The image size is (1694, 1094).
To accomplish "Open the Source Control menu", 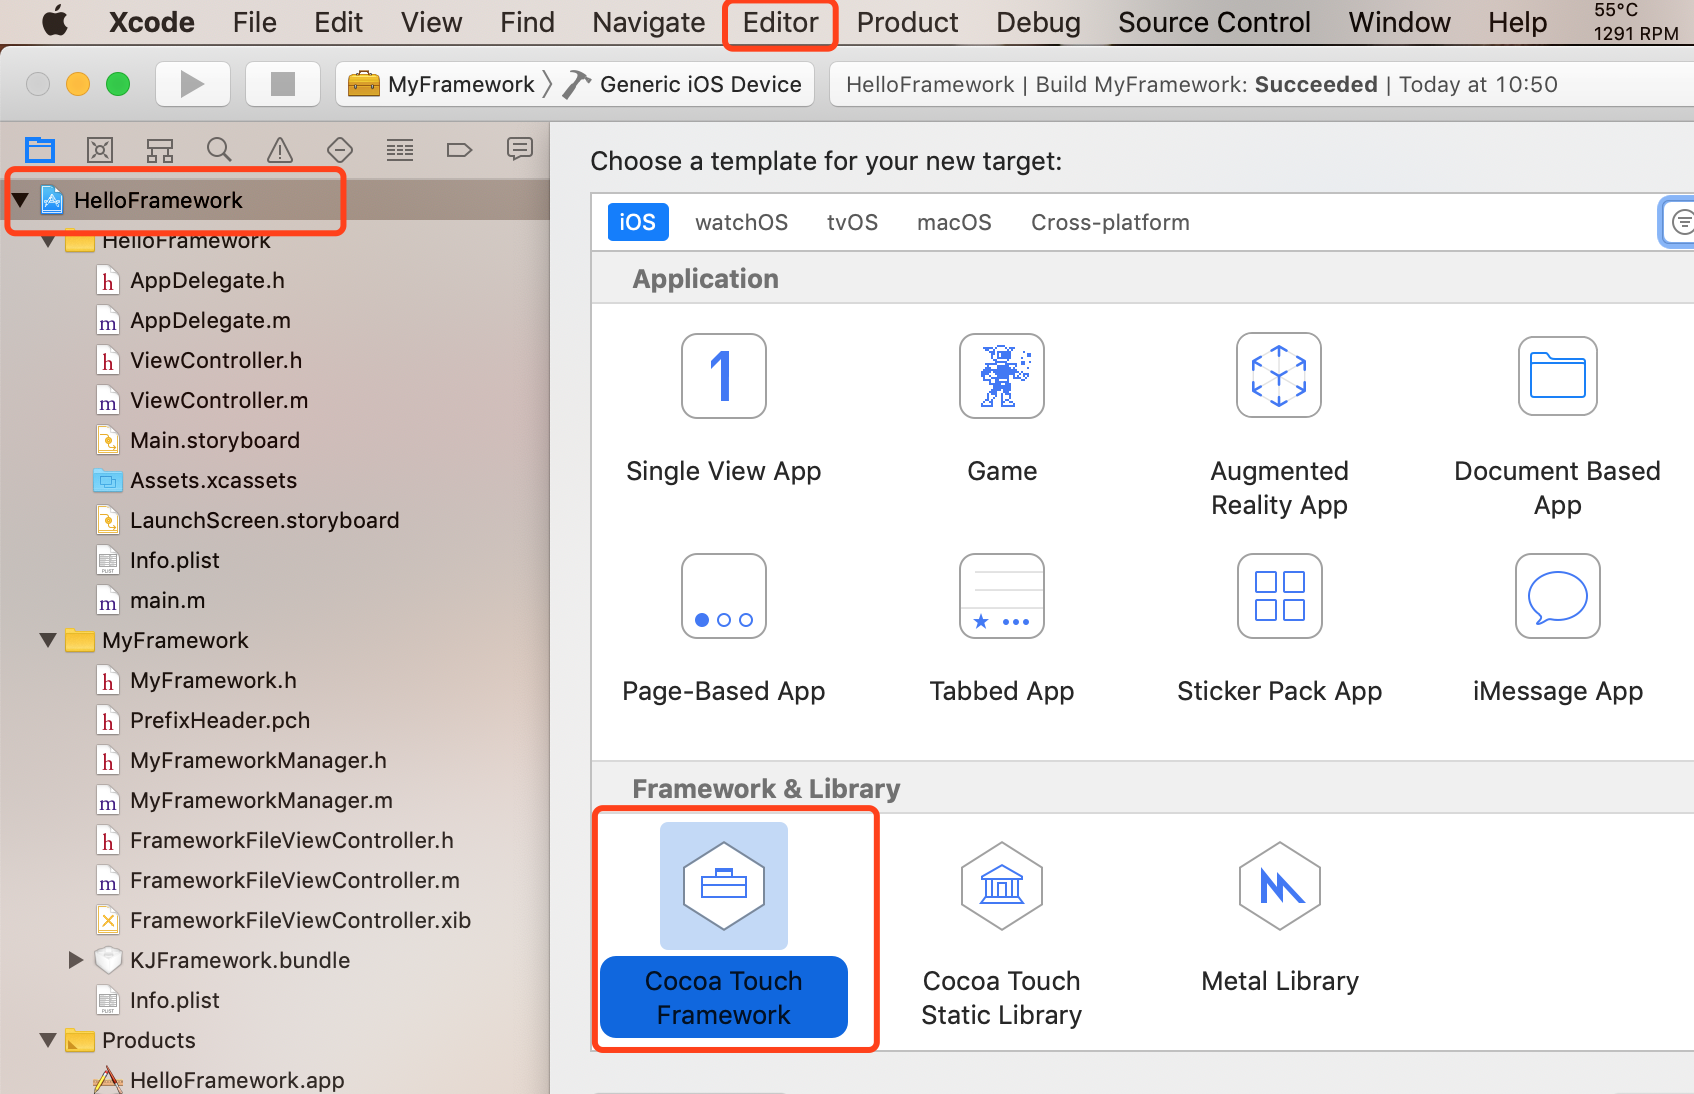I will (1214, 22).
